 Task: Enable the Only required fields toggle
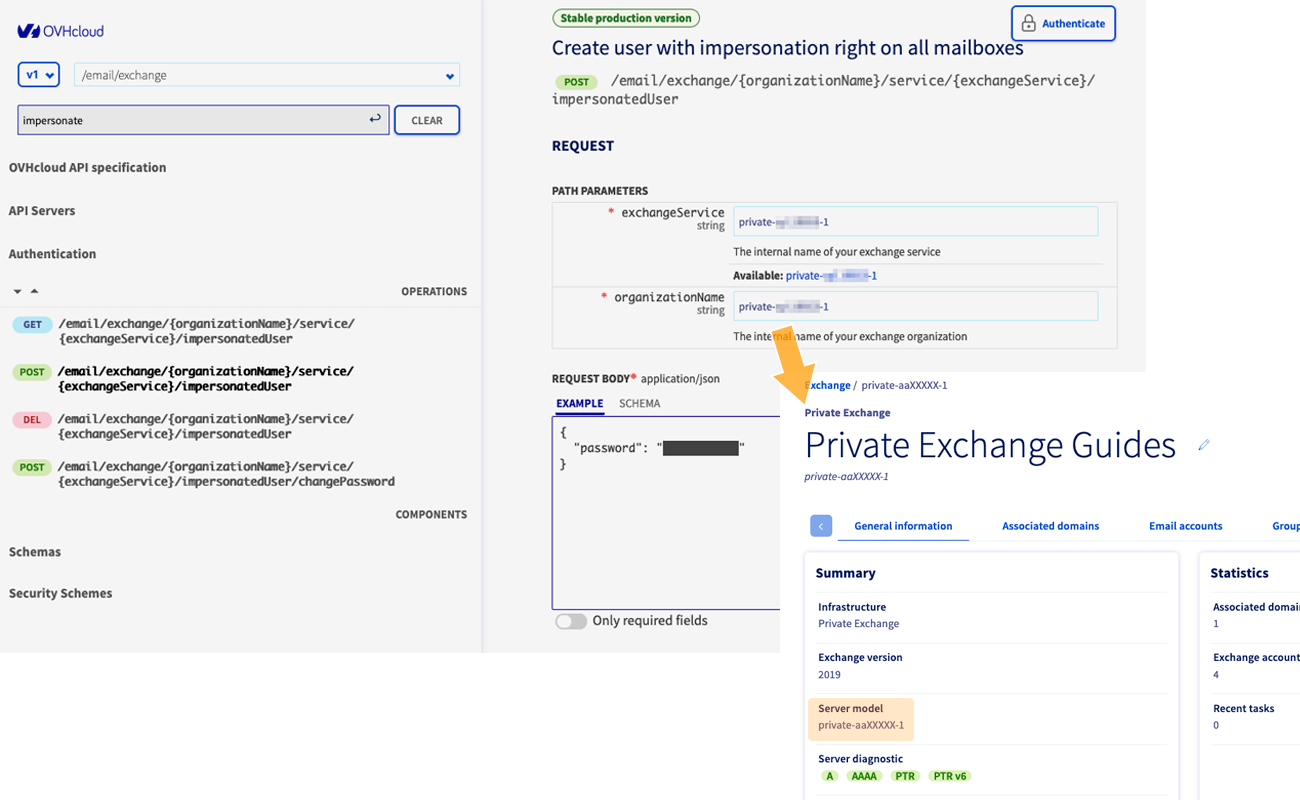pyautogui.click(x=571, y=620)
